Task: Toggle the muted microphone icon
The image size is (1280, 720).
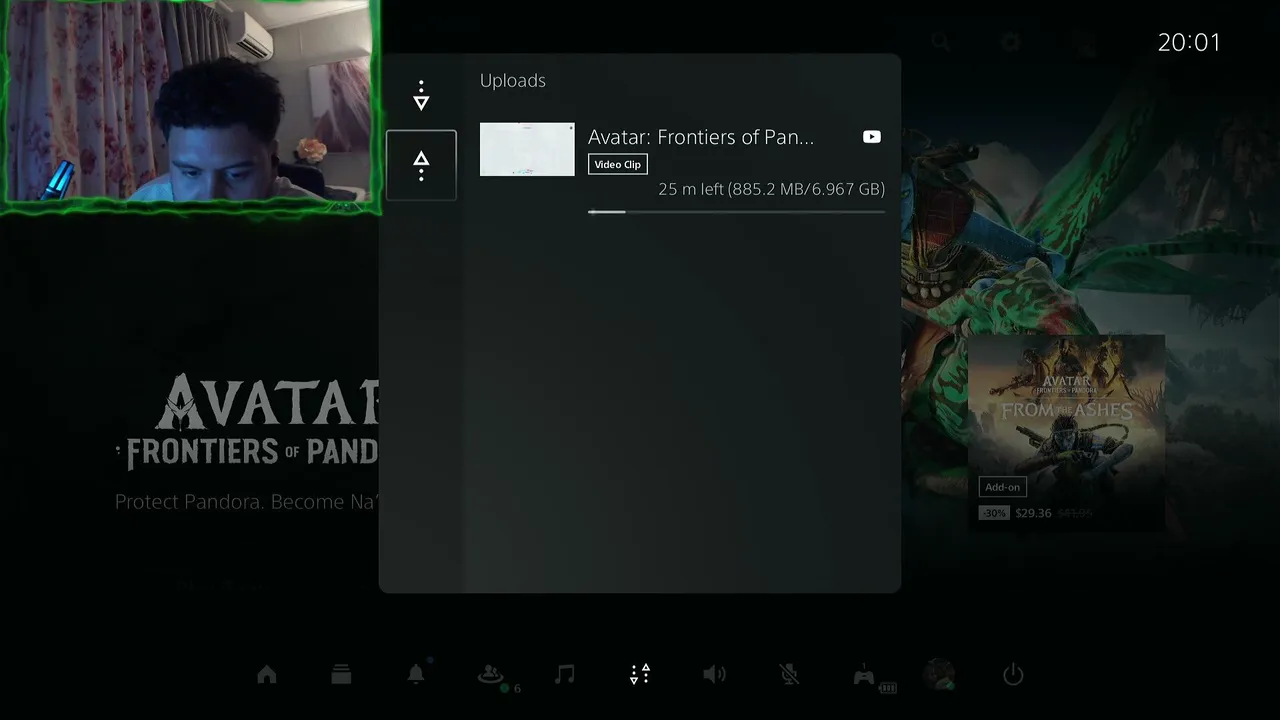Action: [x=789, y=675]
